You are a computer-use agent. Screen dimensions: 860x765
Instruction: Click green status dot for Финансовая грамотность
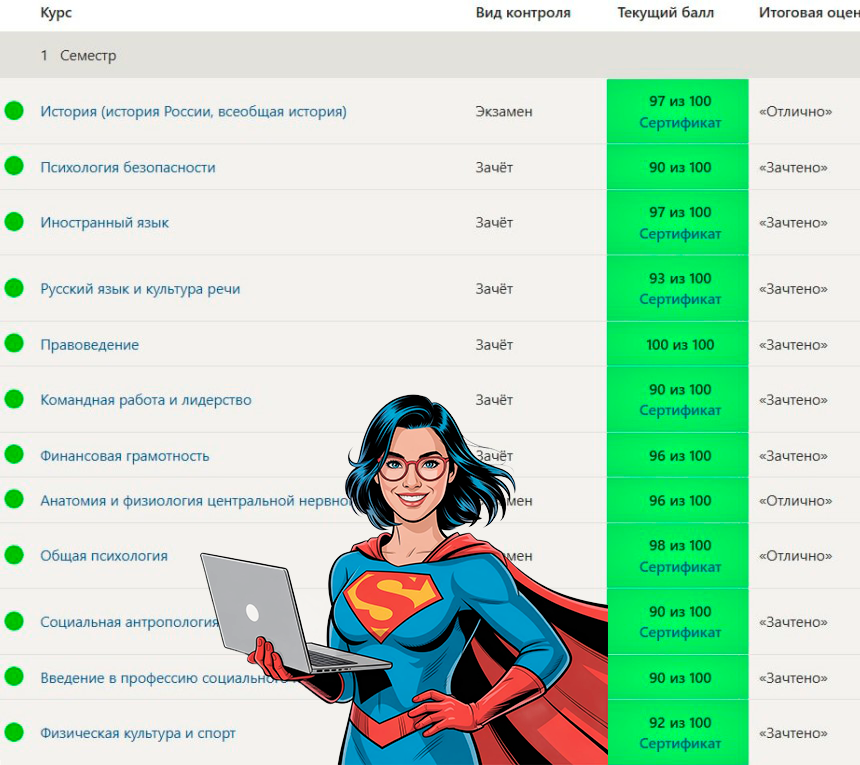(x=14, y=455)
